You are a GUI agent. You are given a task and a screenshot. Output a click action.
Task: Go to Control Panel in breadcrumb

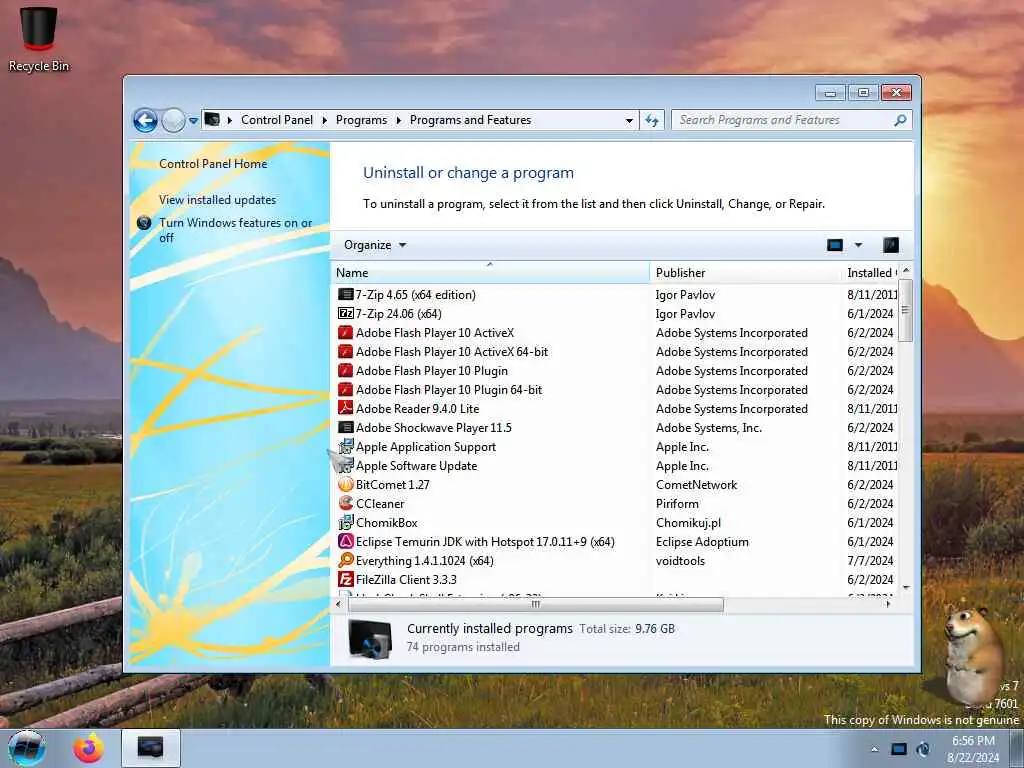277,120
